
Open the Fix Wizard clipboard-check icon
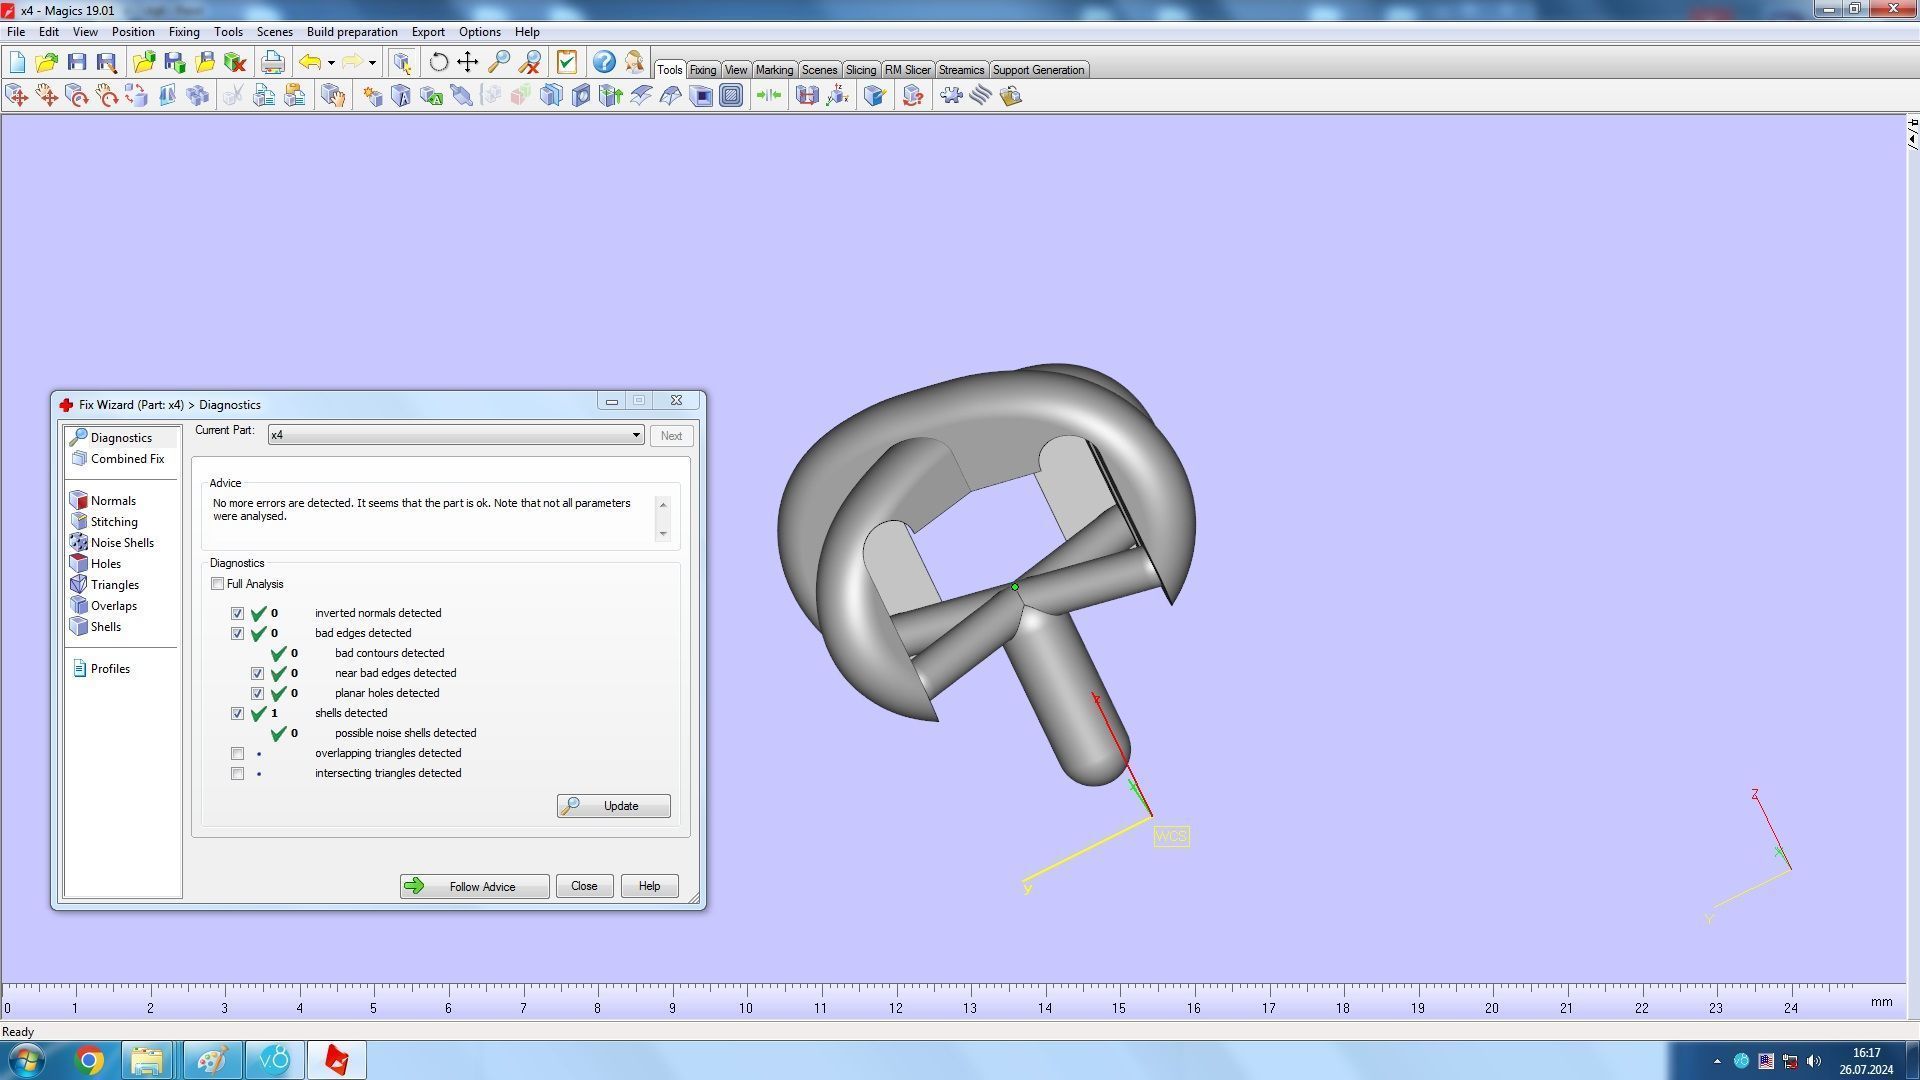(x=567, y=63)
